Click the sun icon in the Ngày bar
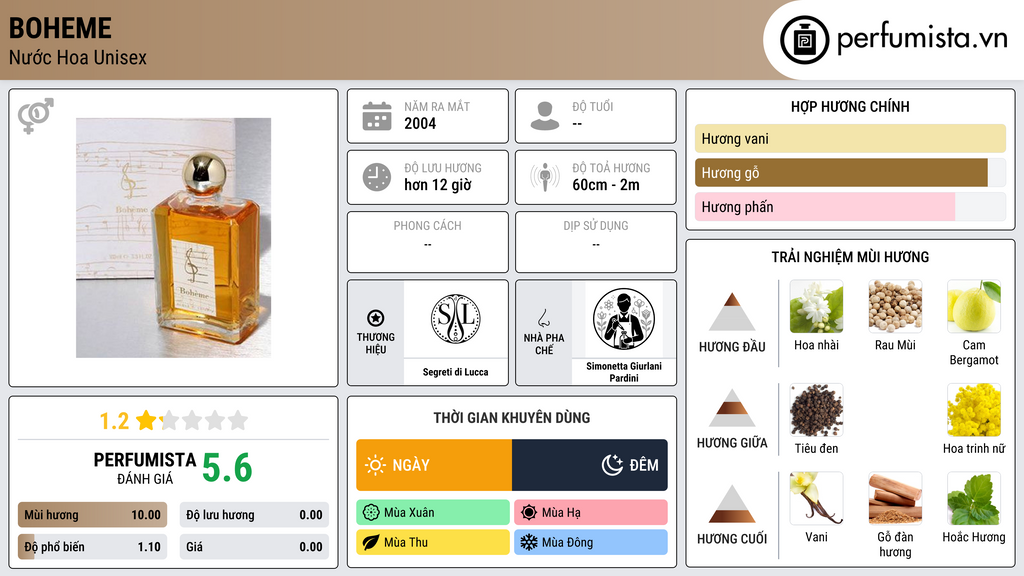This screenshot has width=1024, height=576. (376, 465)
